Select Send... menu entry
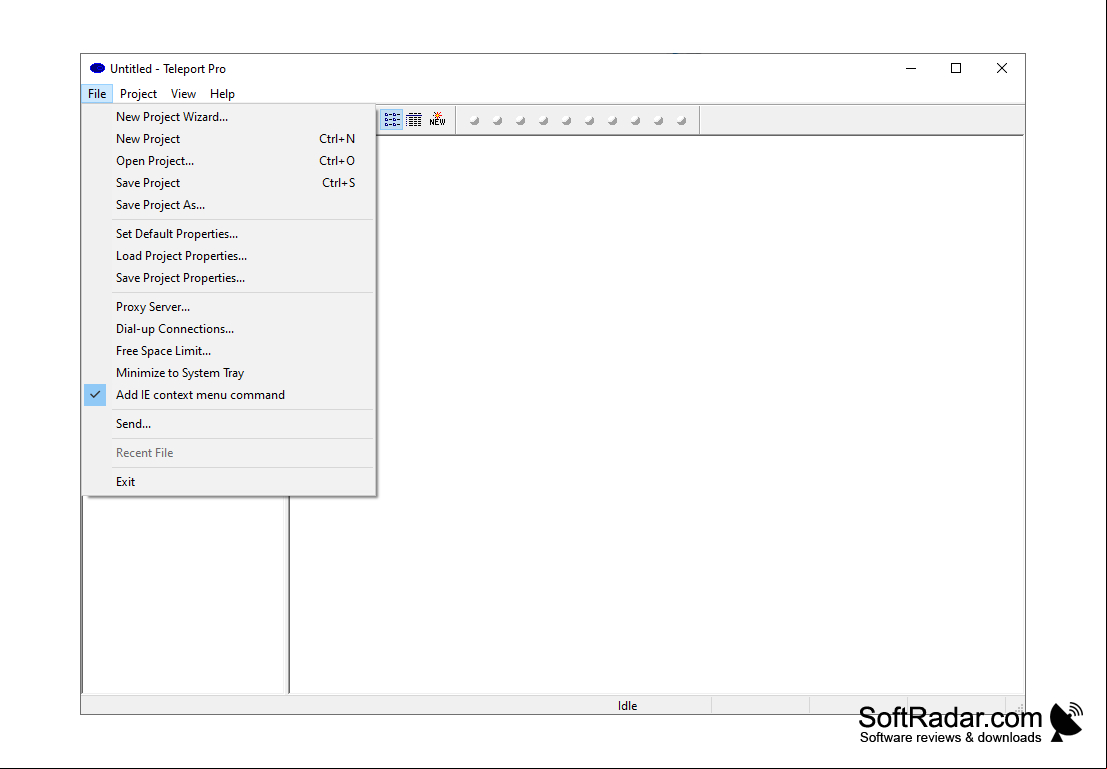Screen dimensions: 1107x769 click(x=229, y=424)
